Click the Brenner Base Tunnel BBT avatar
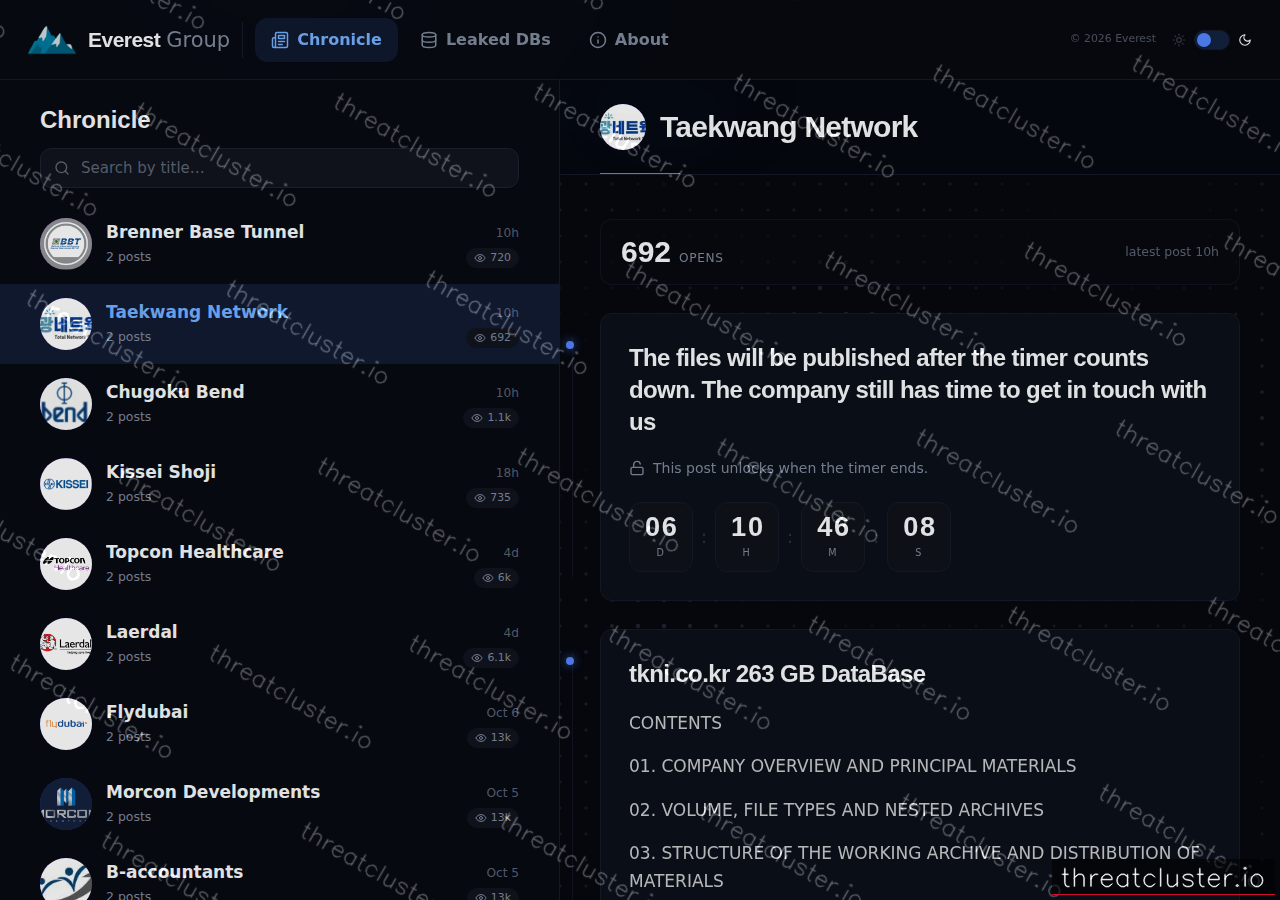This screenshot has height=900, width=1280. click(x=66, y=244)
